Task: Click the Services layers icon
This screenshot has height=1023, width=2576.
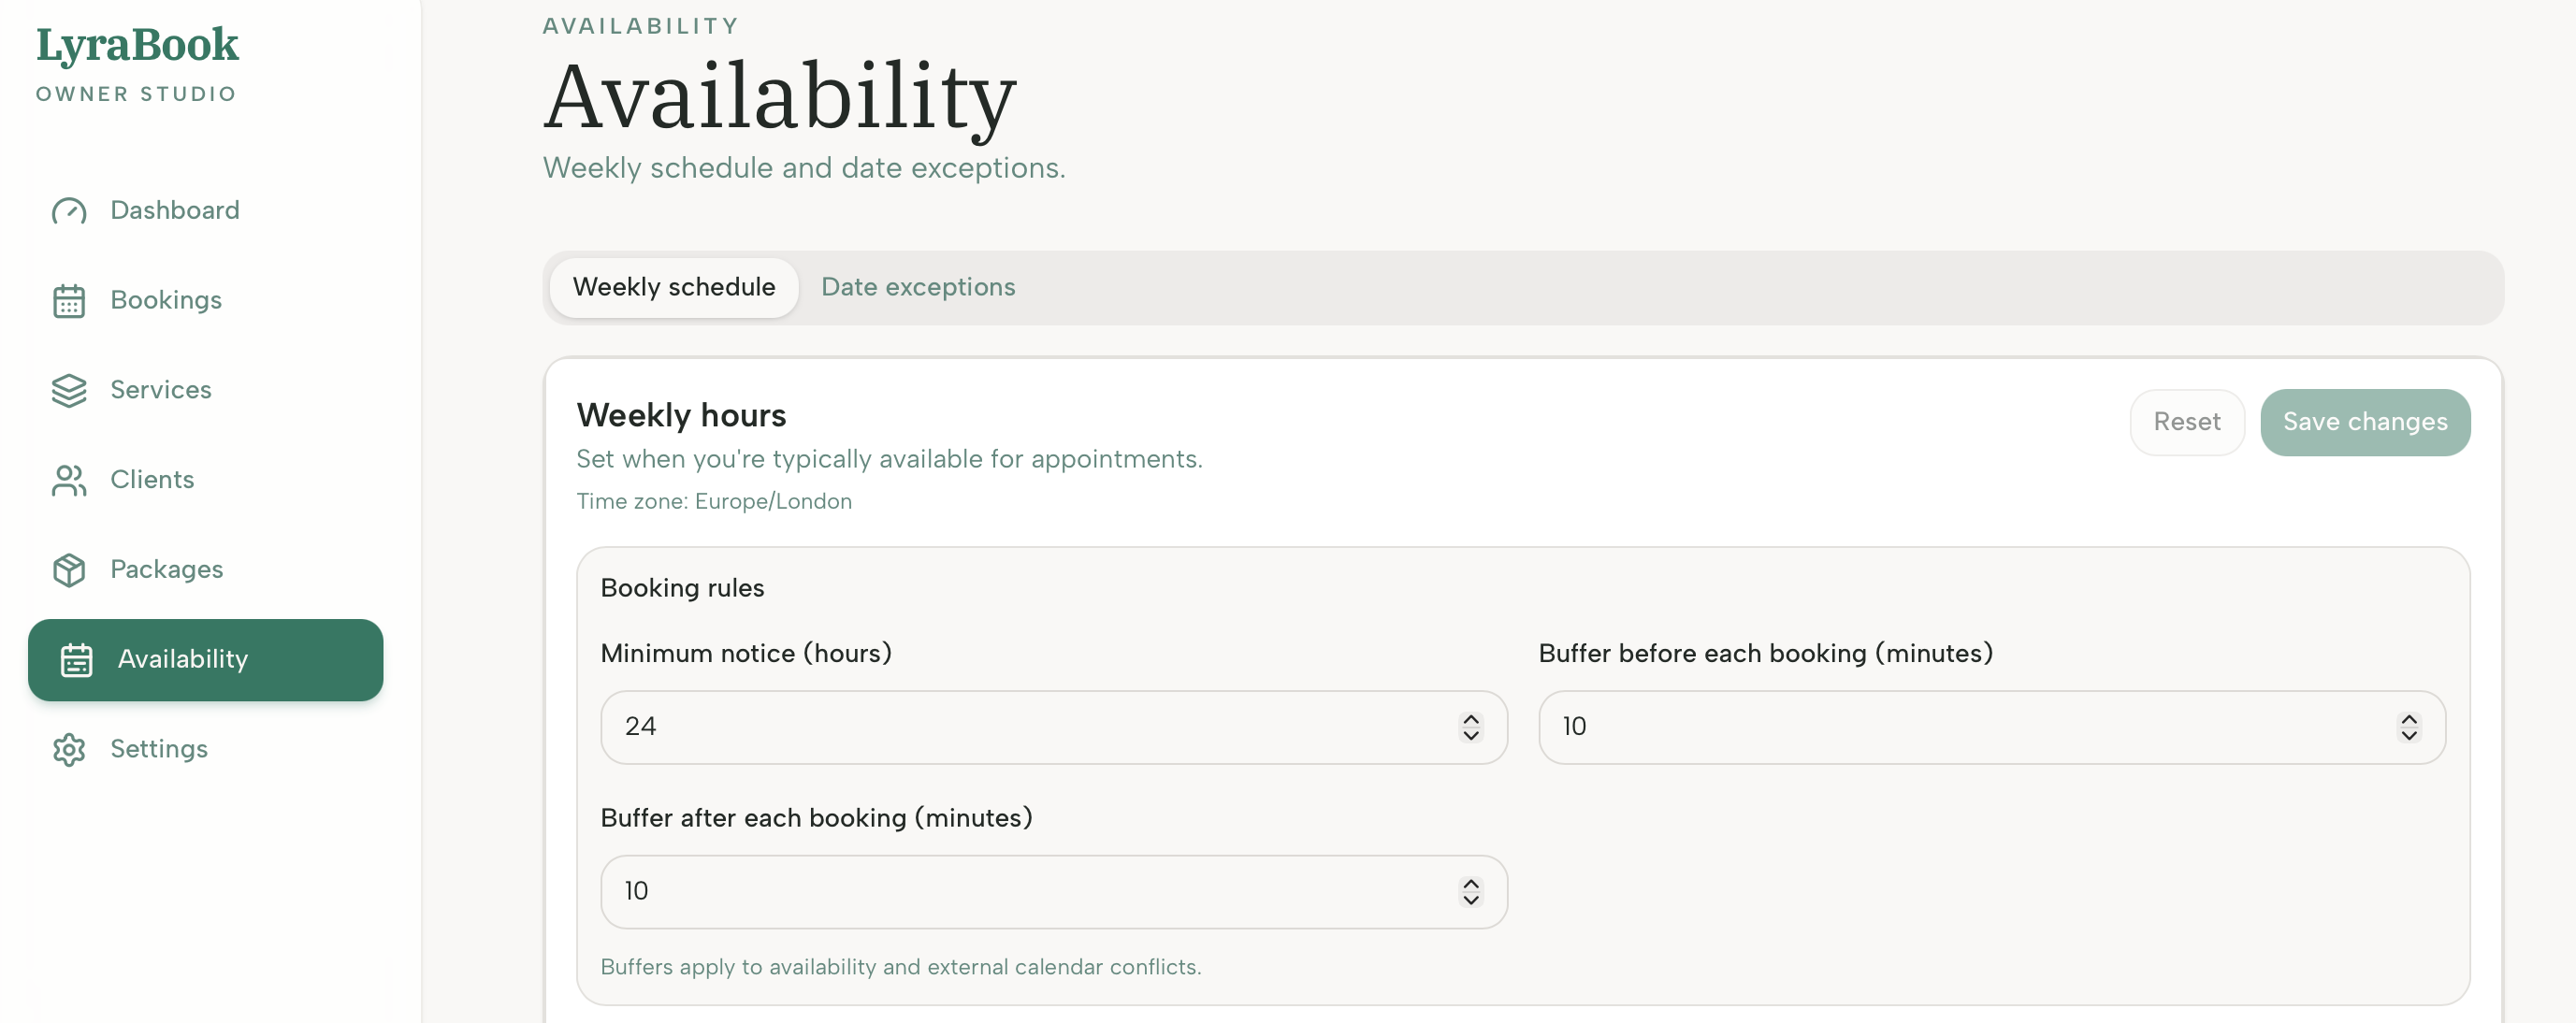Action: click(68, 390)
